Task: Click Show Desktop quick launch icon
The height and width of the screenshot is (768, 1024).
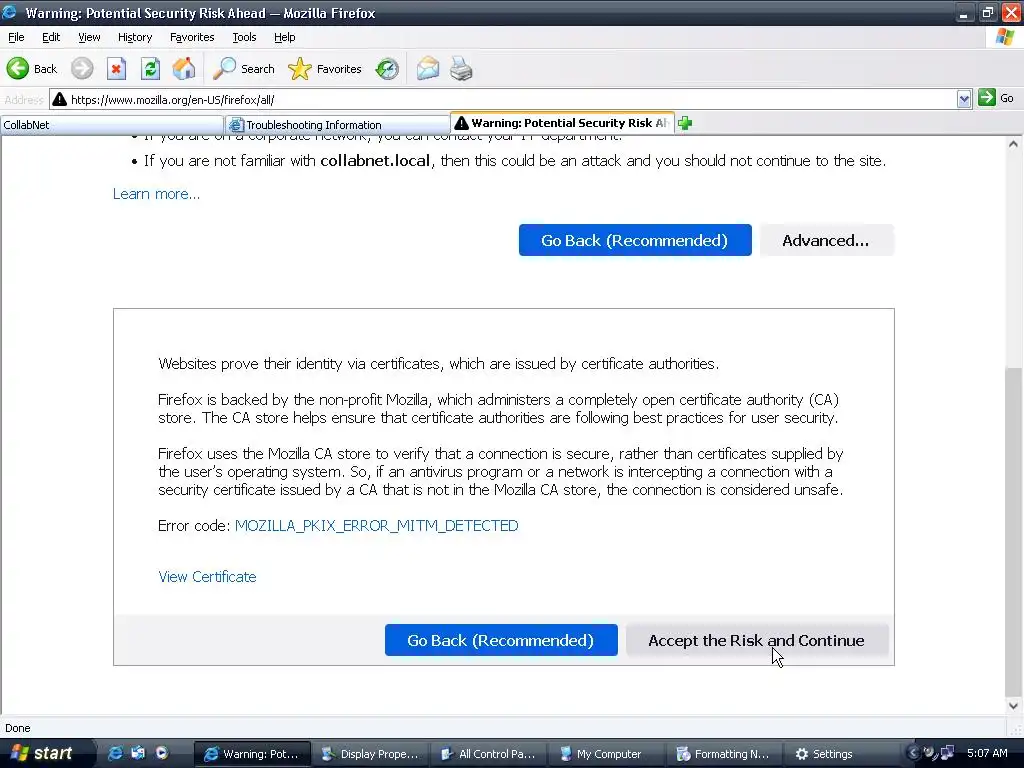Action: [138, 754]
